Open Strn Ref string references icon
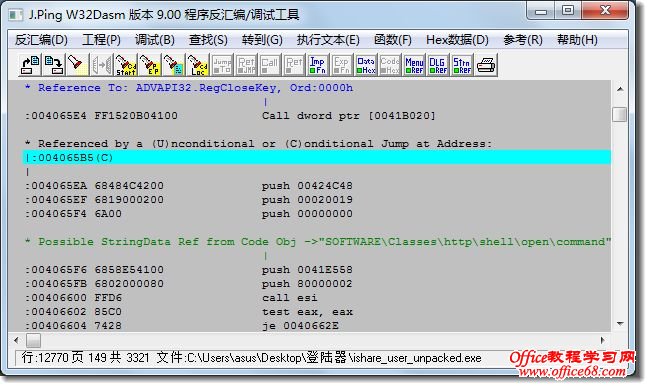 (x=462, y=65)
